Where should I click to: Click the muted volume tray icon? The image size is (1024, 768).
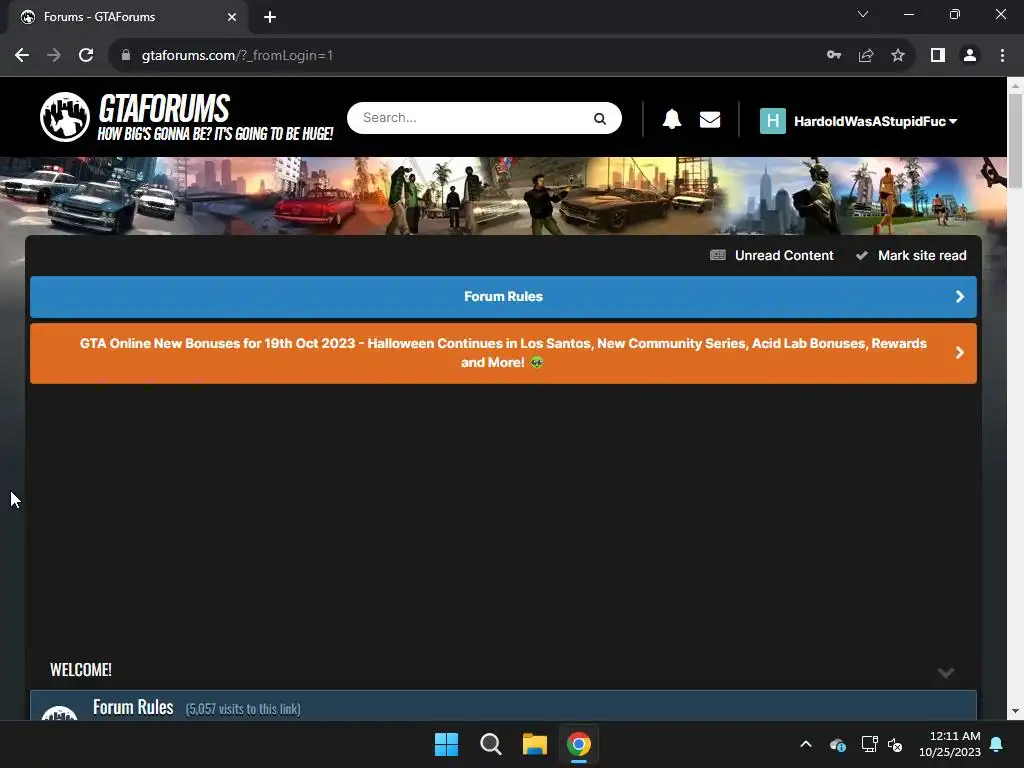[895, 744]
